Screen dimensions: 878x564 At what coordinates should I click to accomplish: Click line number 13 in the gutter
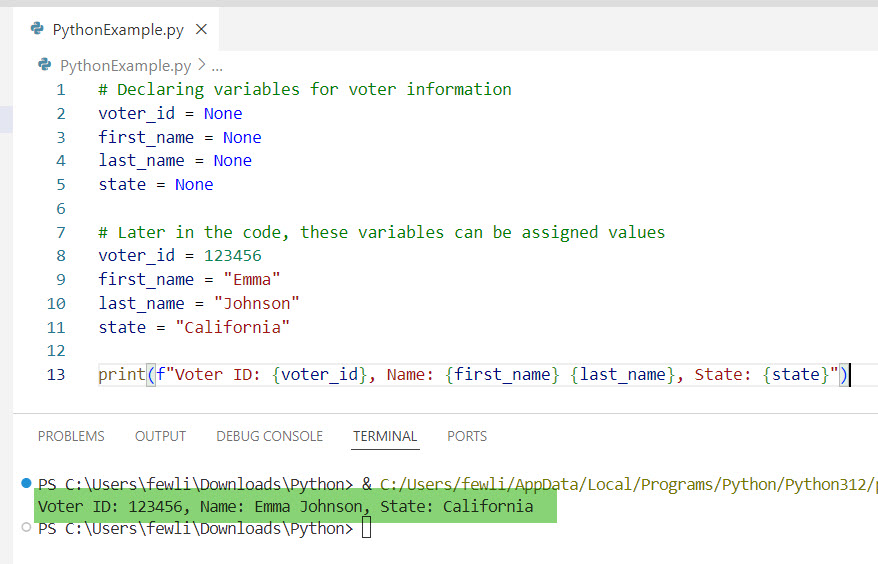pos(56,375)
